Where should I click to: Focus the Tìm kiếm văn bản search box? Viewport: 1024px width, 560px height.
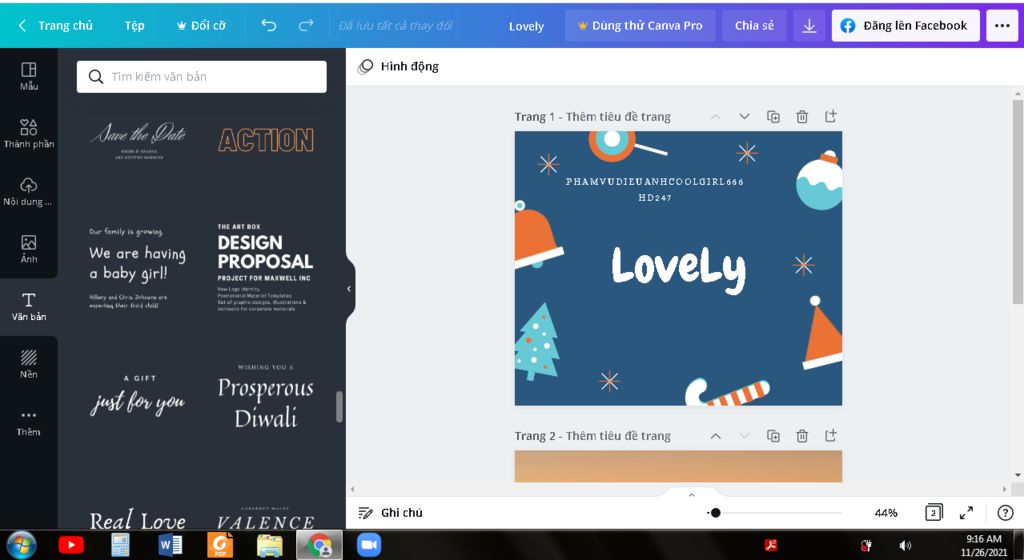202,76
